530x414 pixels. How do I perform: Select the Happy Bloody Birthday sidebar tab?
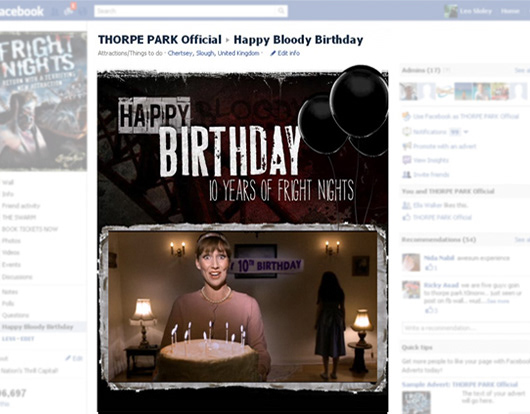(x=38, y=327)
